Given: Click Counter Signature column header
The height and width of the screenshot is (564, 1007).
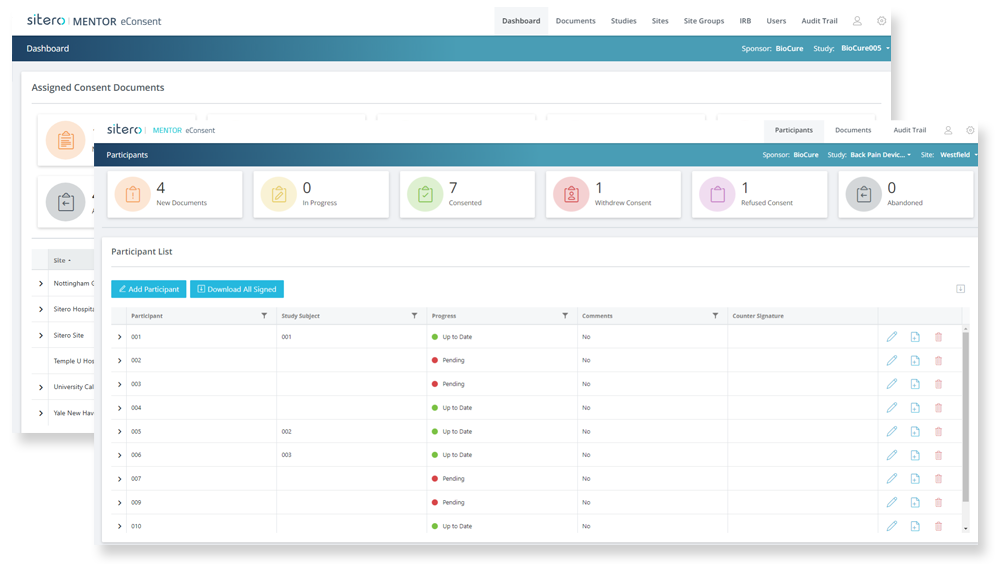Looking at the screenshot, I should pyautogui.click(x=758, y=316).
